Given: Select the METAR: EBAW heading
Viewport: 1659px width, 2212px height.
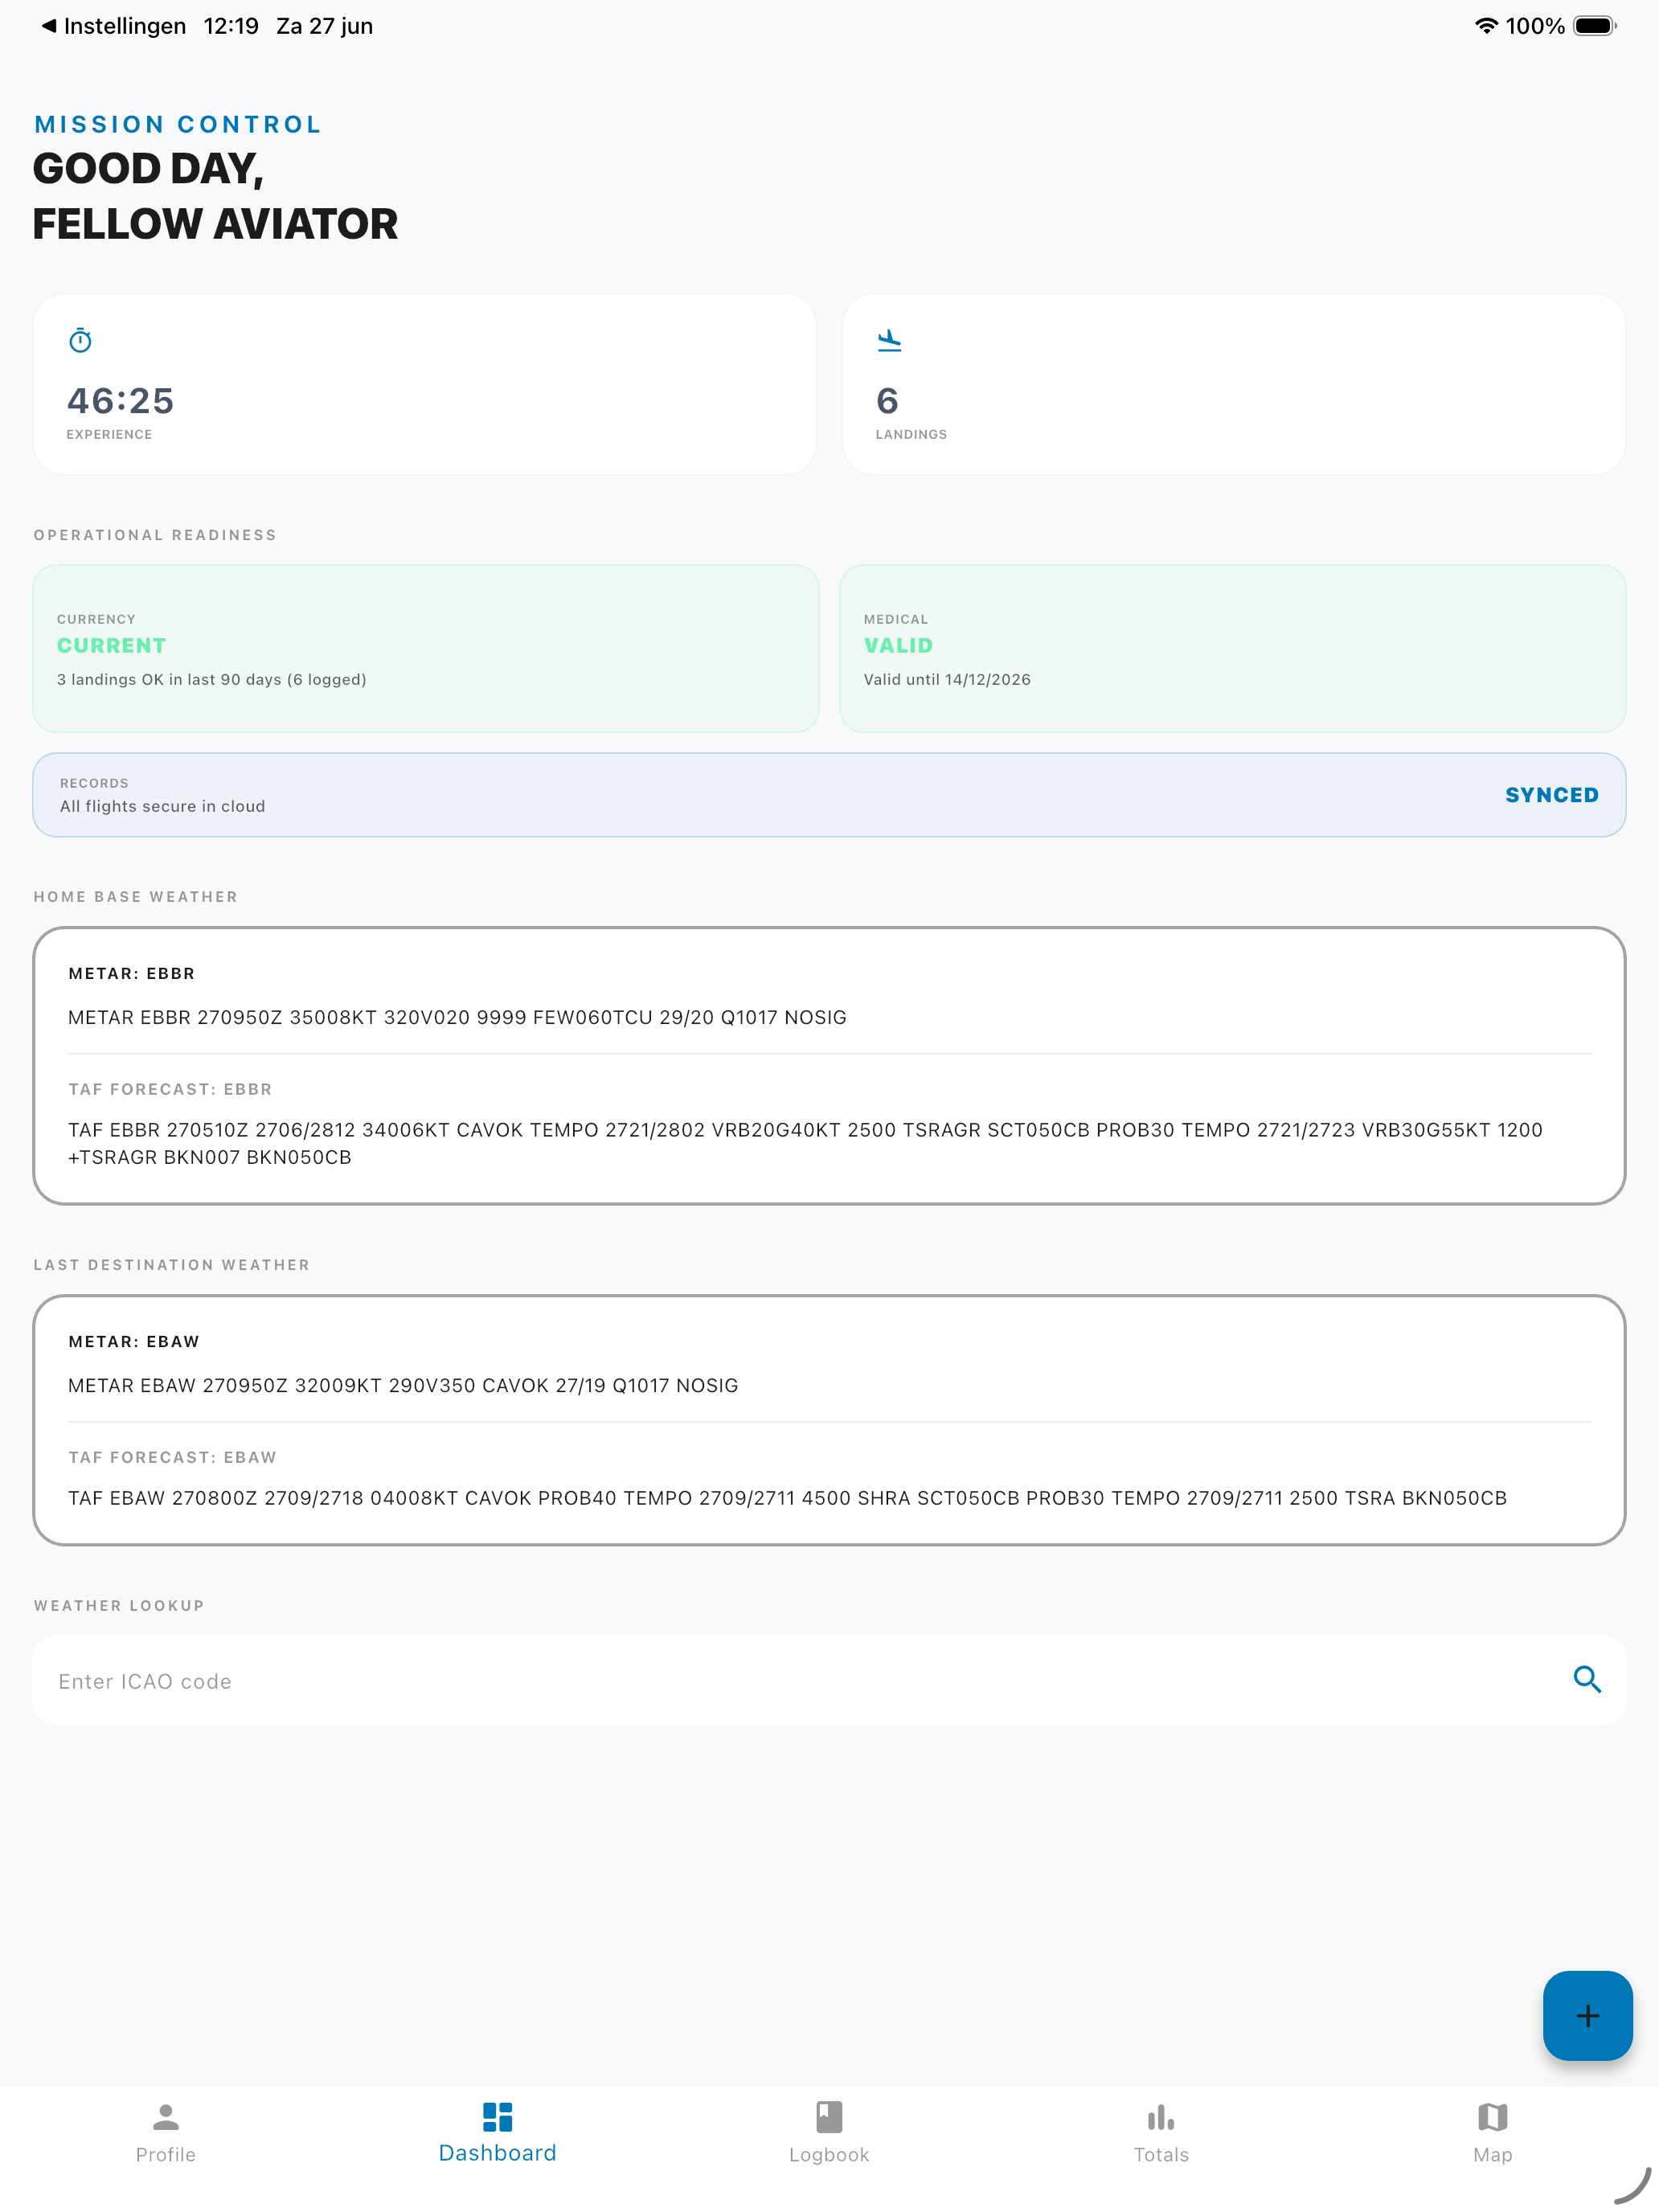Looking at the screenshot, I should pos(134,1342).
